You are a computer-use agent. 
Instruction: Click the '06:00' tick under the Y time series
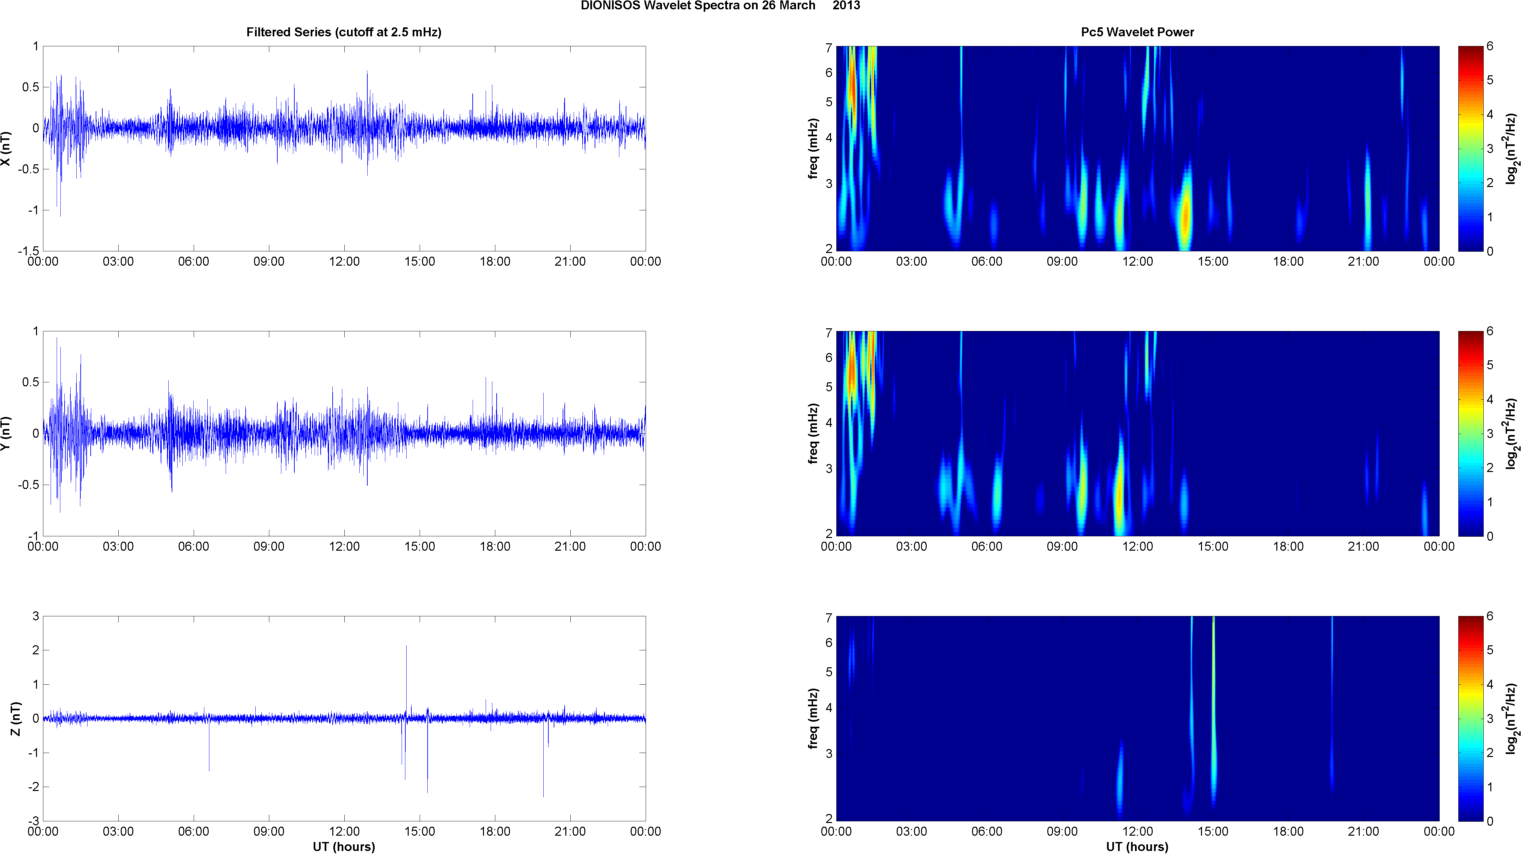pos(193,547)
